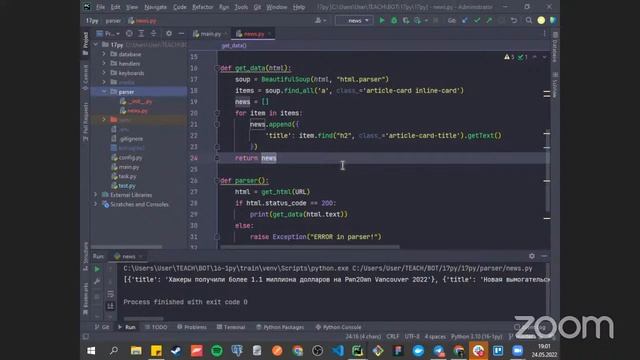Open the Project view selector dropdown
Viewport: 640px width, 360px height.
108,33
